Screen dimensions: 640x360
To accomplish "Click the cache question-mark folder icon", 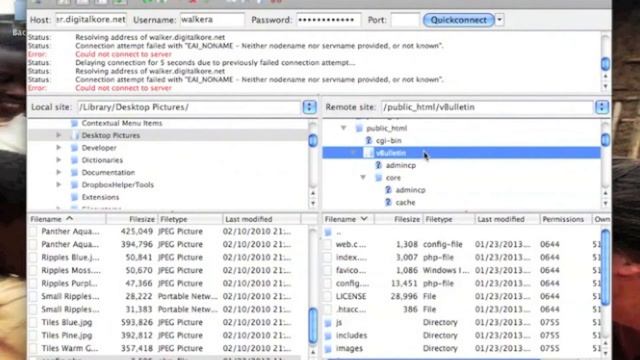I will point(388,202).
